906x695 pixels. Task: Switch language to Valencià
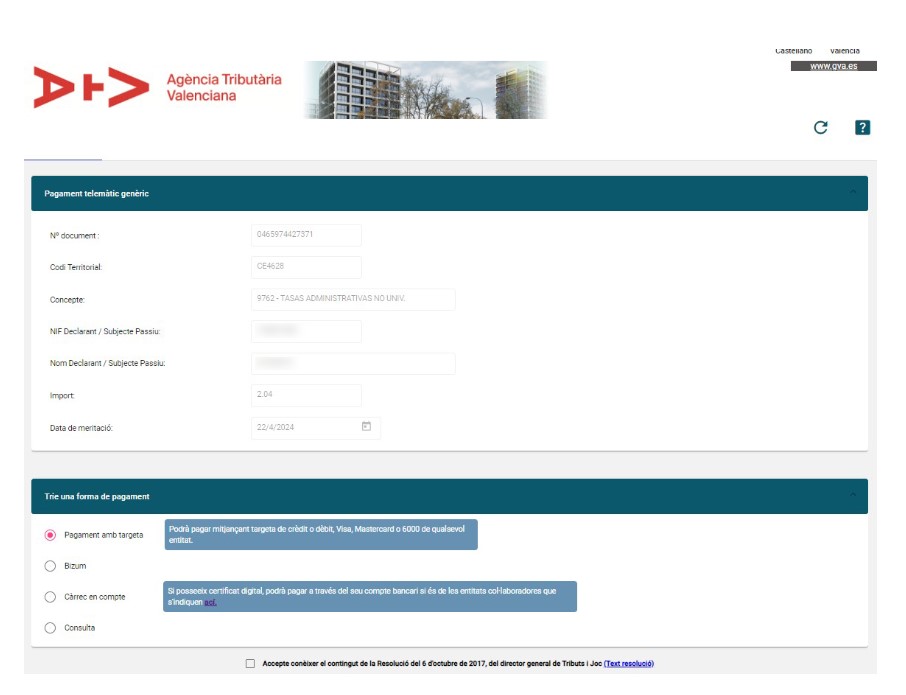(844, 51)
